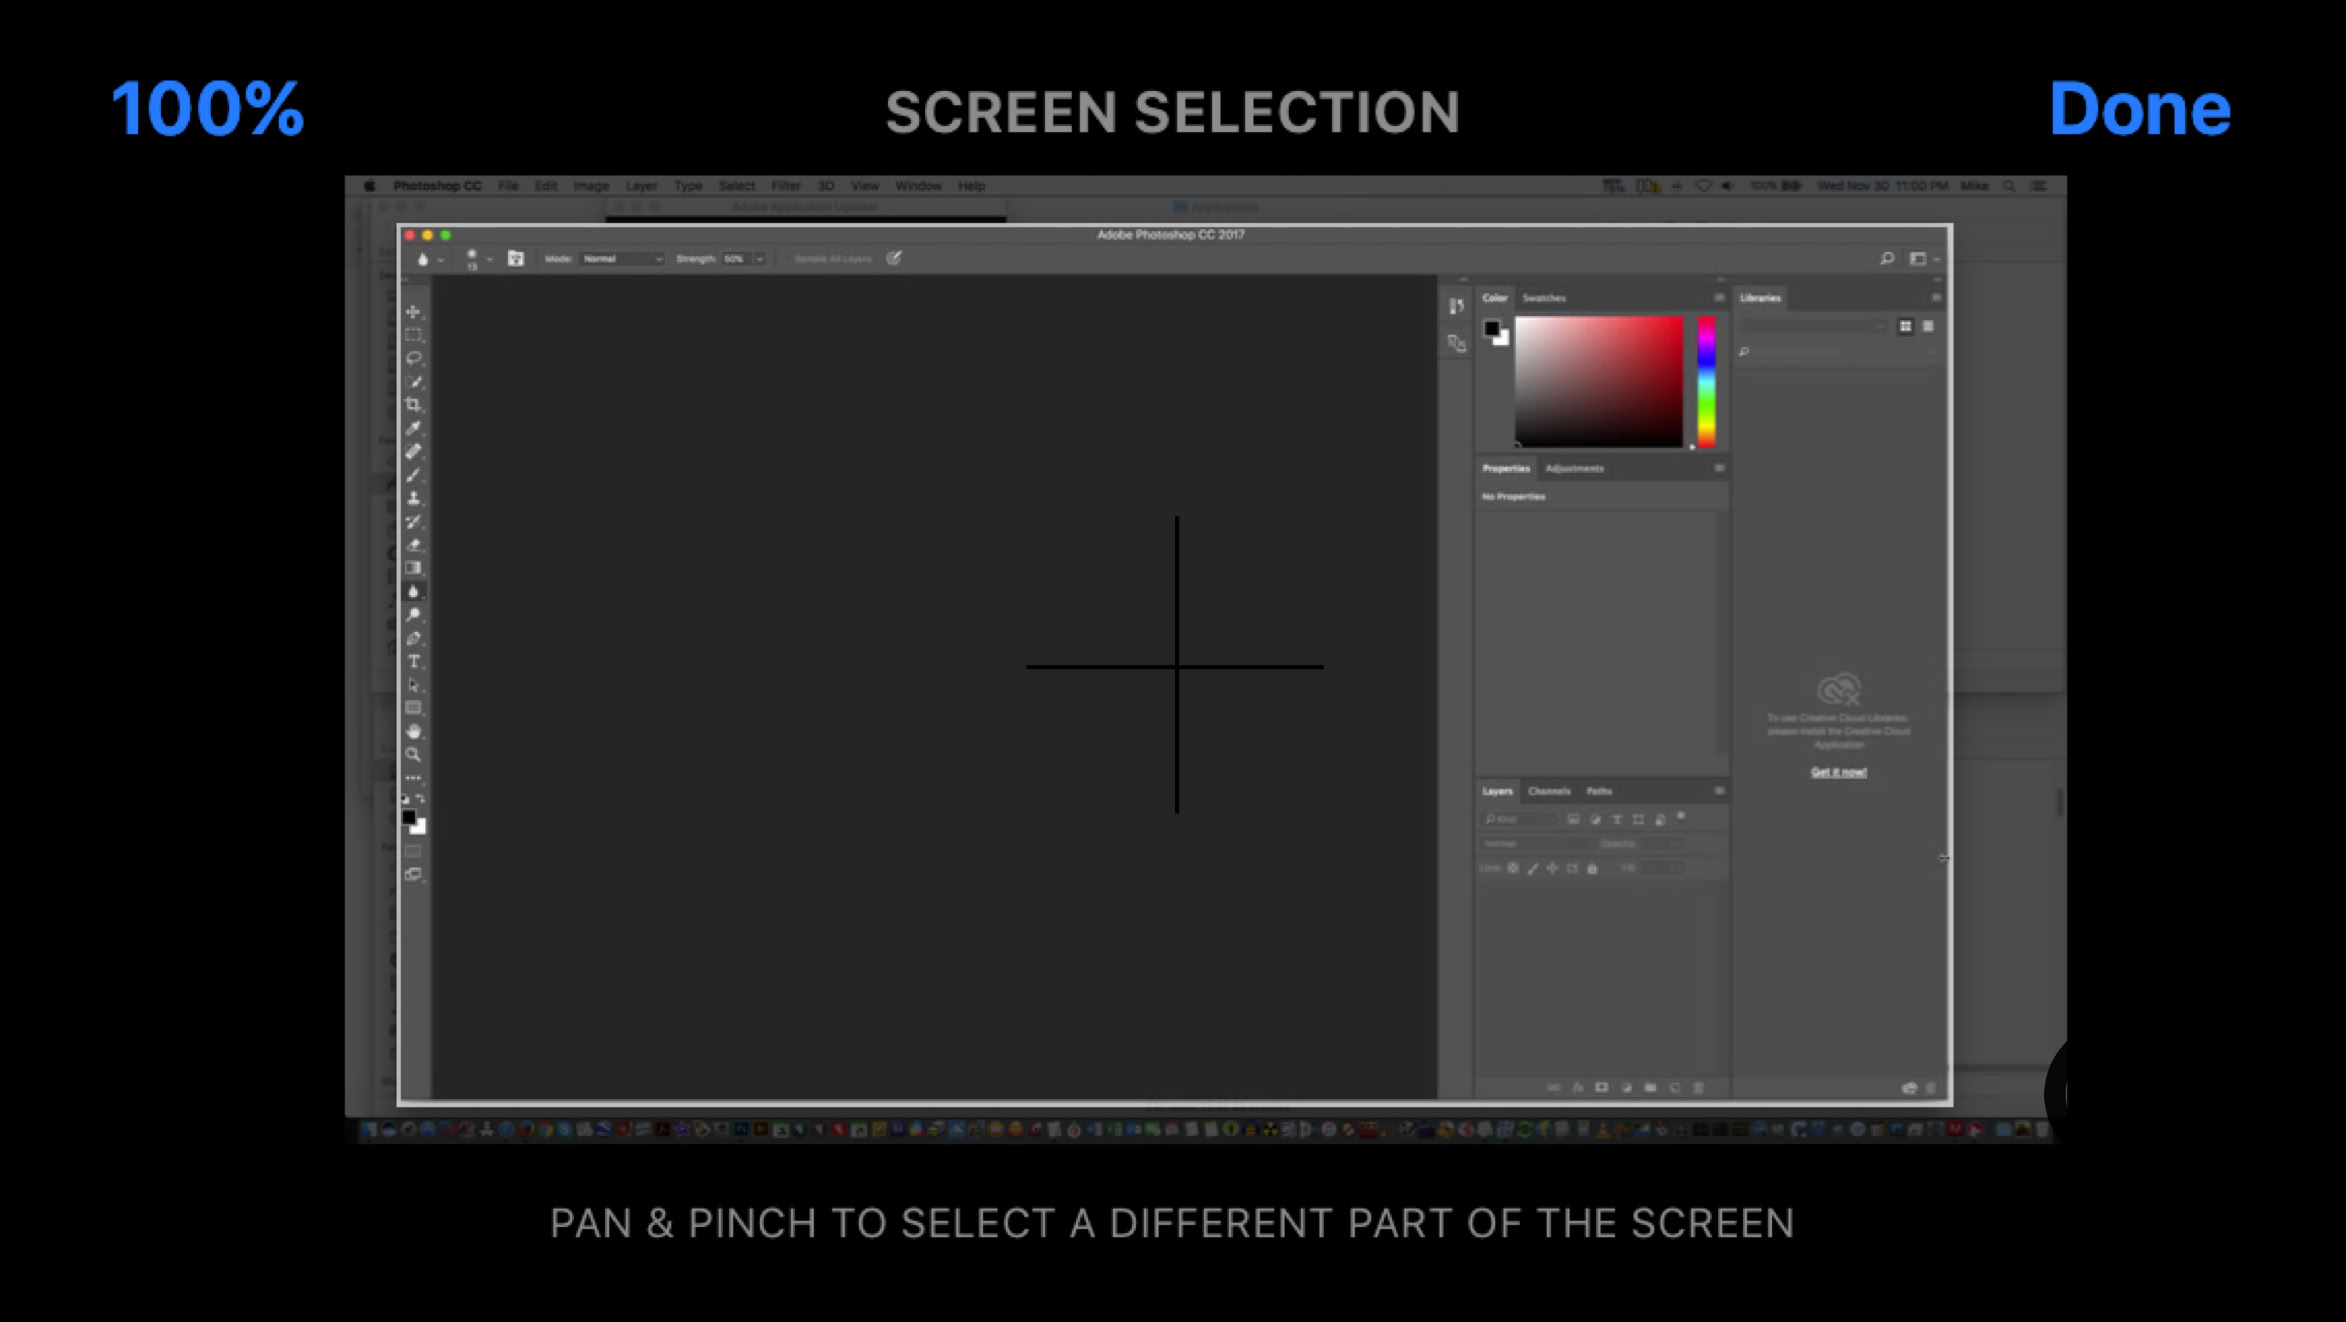Open the Filter menu
The height and width of the screenshot is (1322, 2346).
(786, 185)
